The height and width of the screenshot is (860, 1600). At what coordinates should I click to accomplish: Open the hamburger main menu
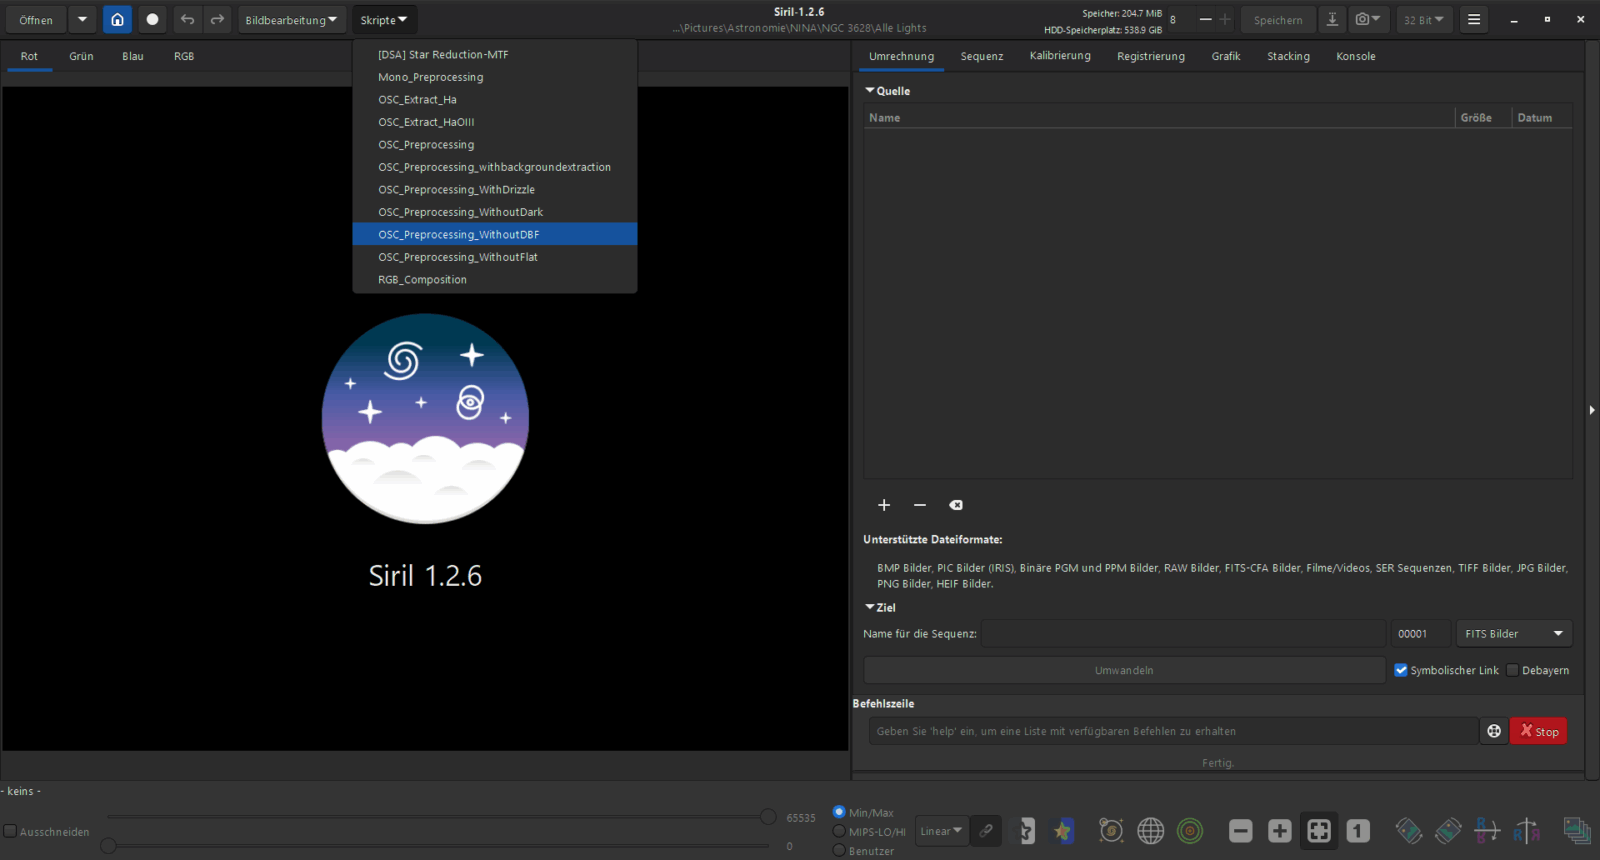point(1474,19)
